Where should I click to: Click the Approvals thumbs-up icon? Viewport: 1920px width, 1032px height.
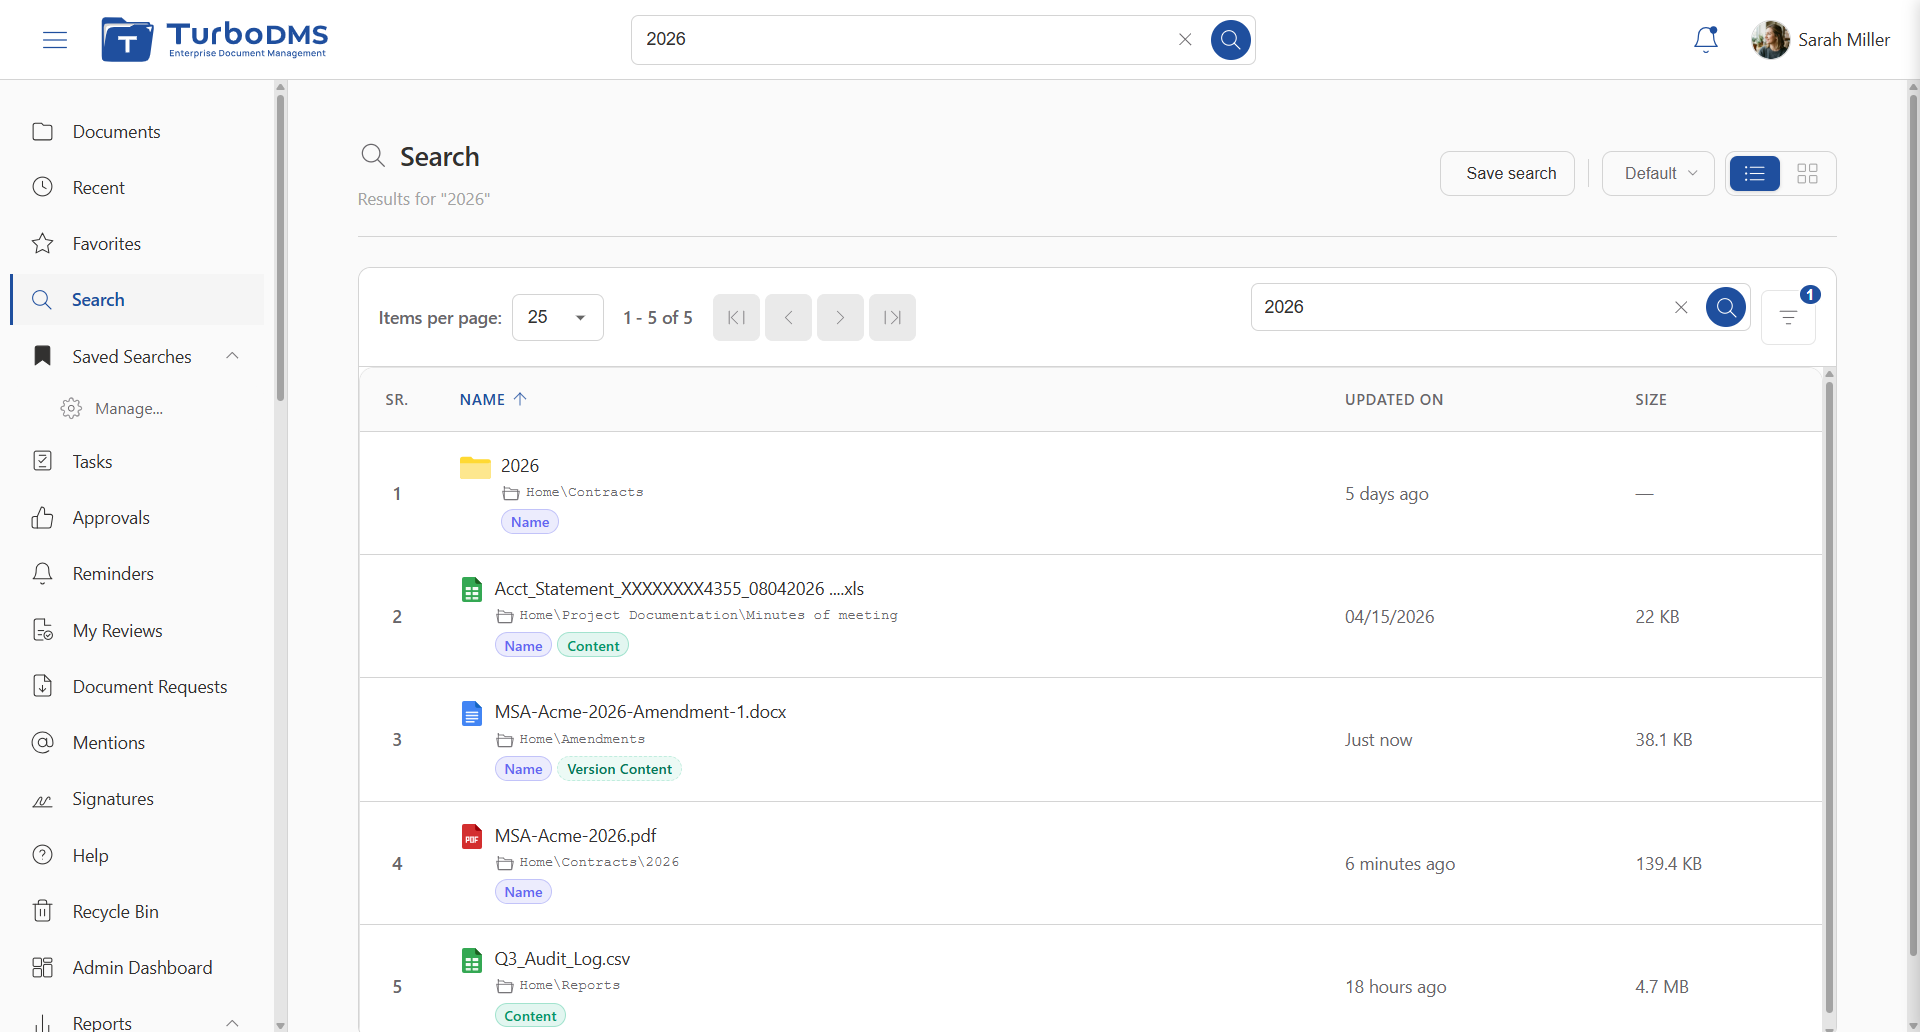pyautogui.click(x=42, y=518)
